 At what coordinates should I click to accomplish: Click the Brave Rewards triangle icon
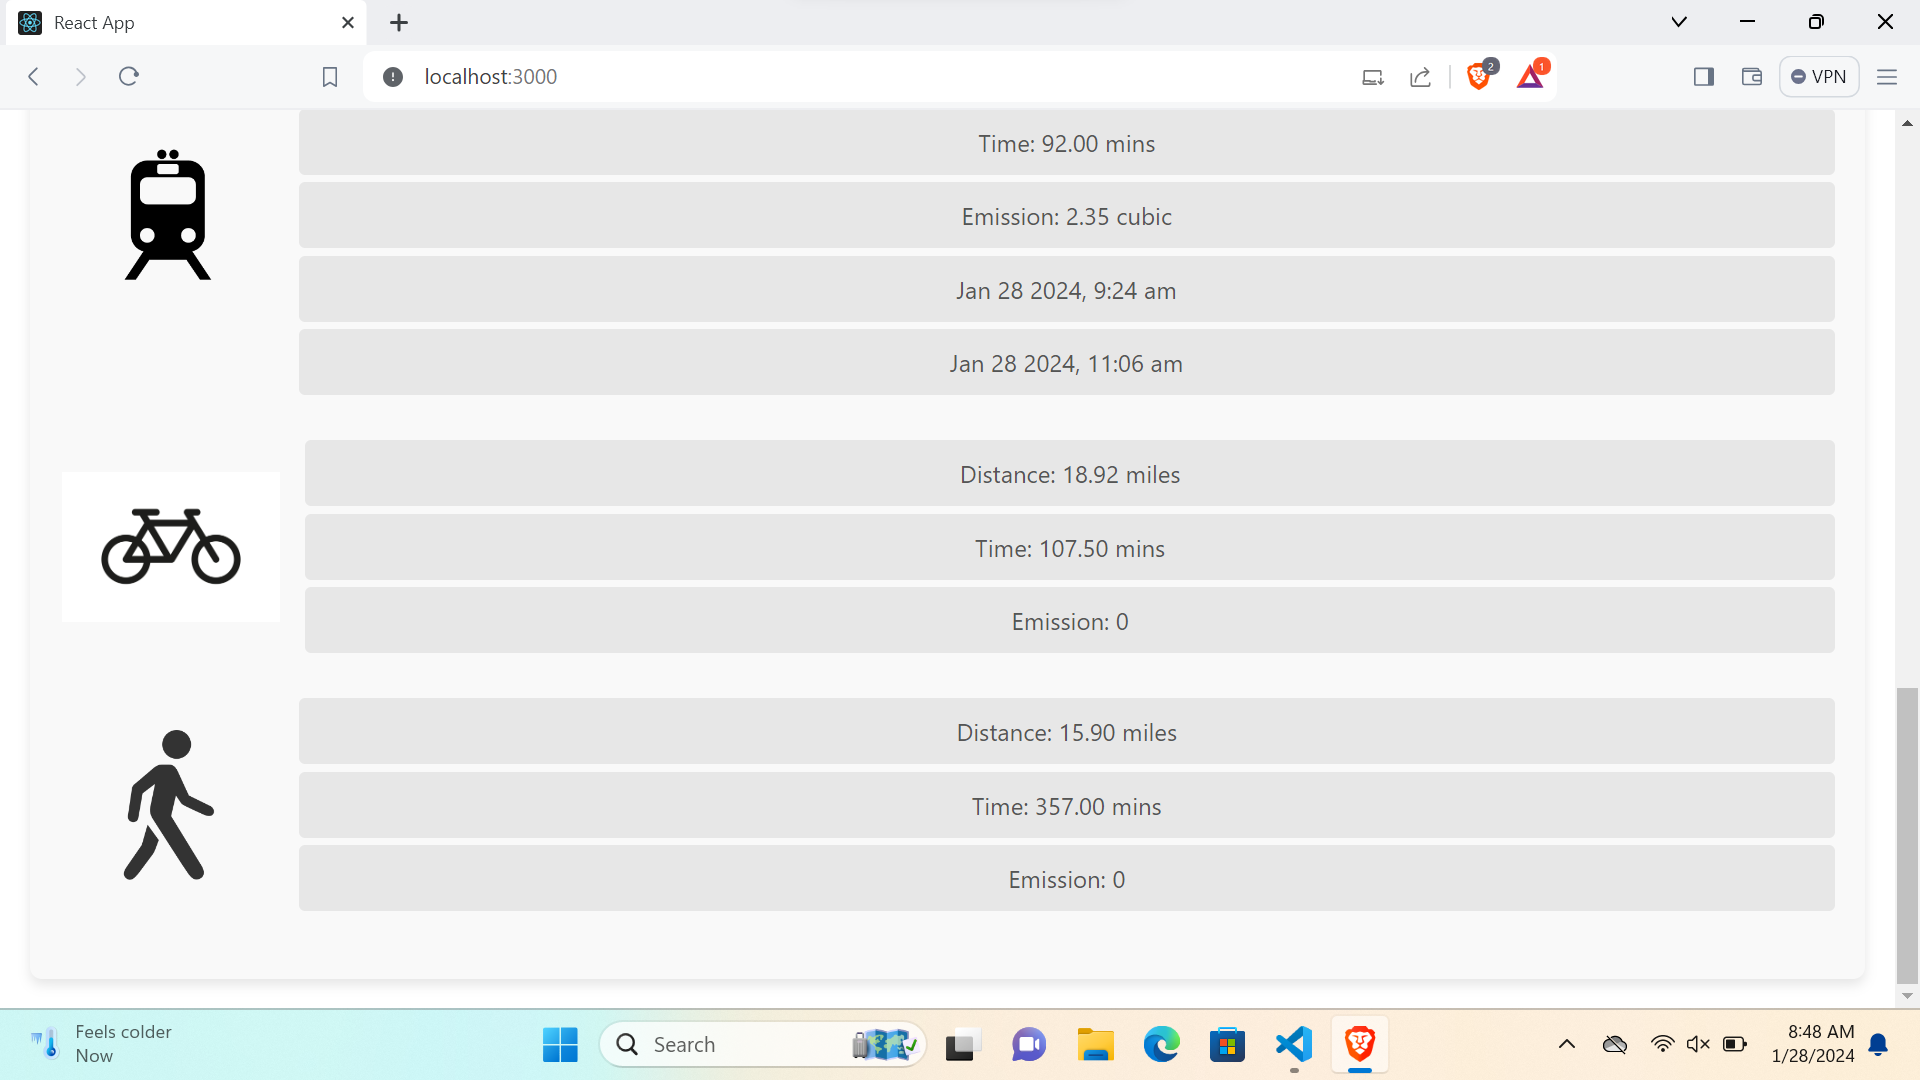(x=1530, y=77)
